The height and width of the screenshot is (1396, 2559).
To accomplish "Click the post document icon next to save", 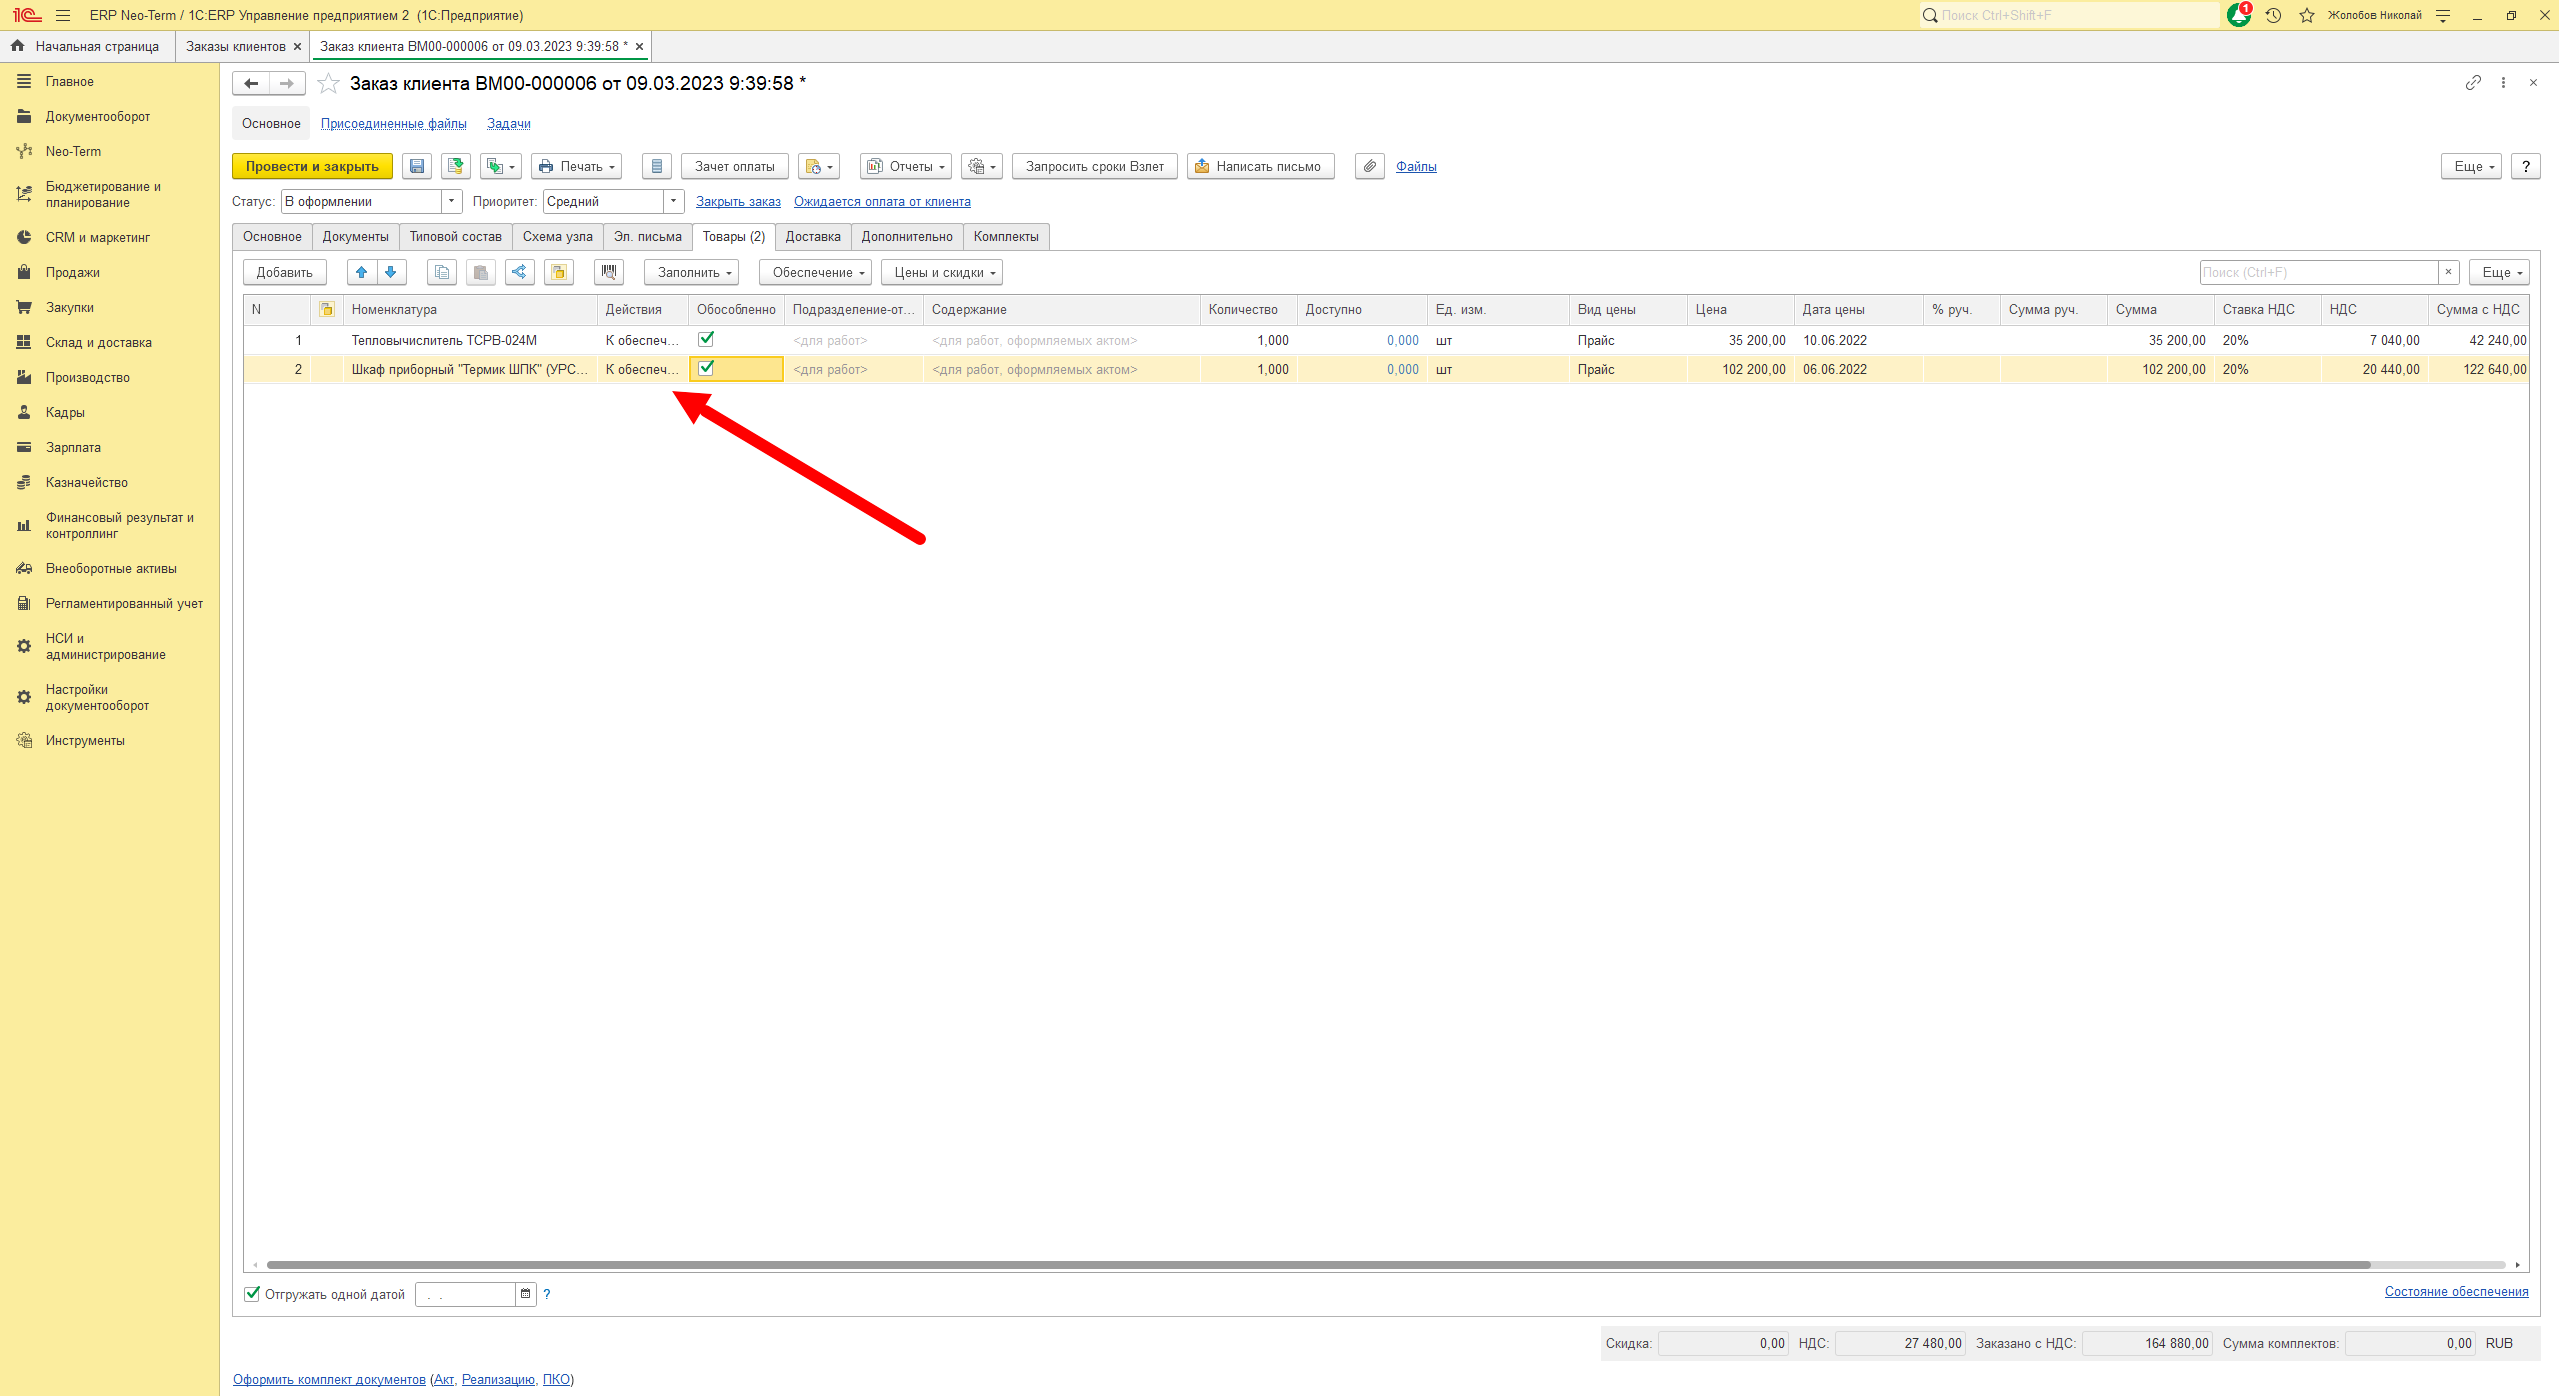I will [x=456, y=166].
